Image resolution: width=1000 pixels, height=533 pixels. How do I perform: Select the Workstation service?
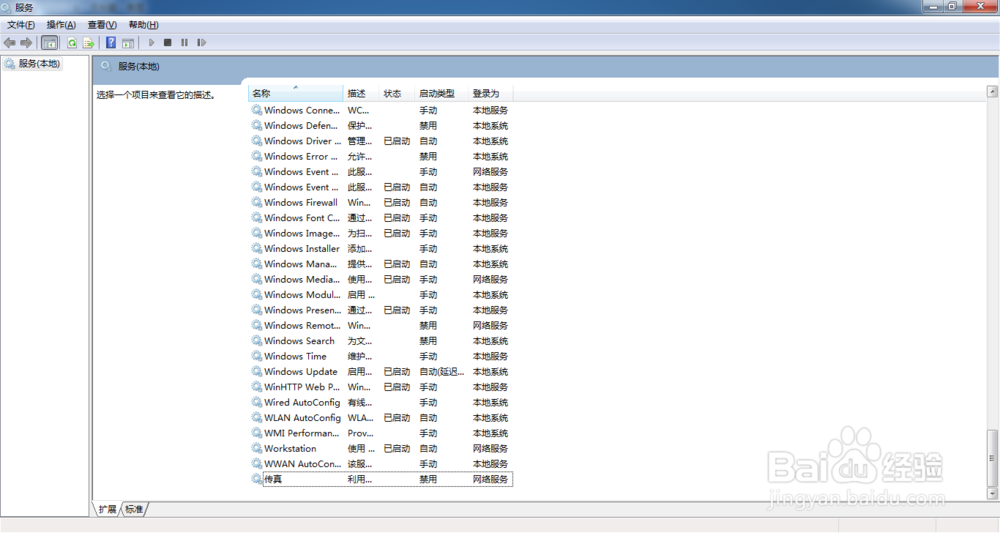[x=381, y=448]
